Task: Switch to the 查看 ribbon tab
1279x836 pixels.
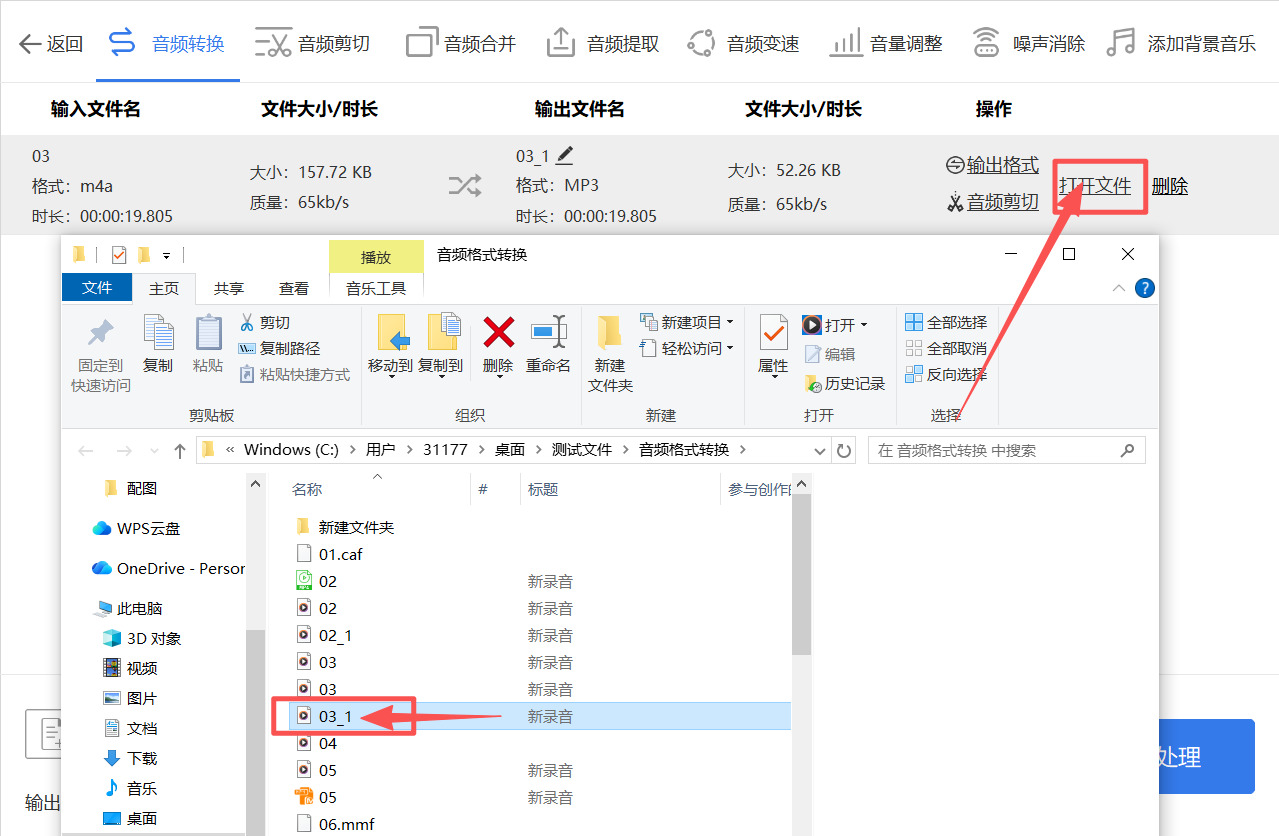Action: tap(293, 288)
